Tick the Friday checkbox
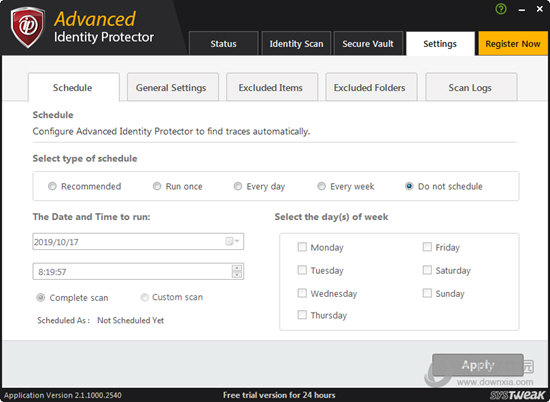550x402 pixels. (427, 247)
